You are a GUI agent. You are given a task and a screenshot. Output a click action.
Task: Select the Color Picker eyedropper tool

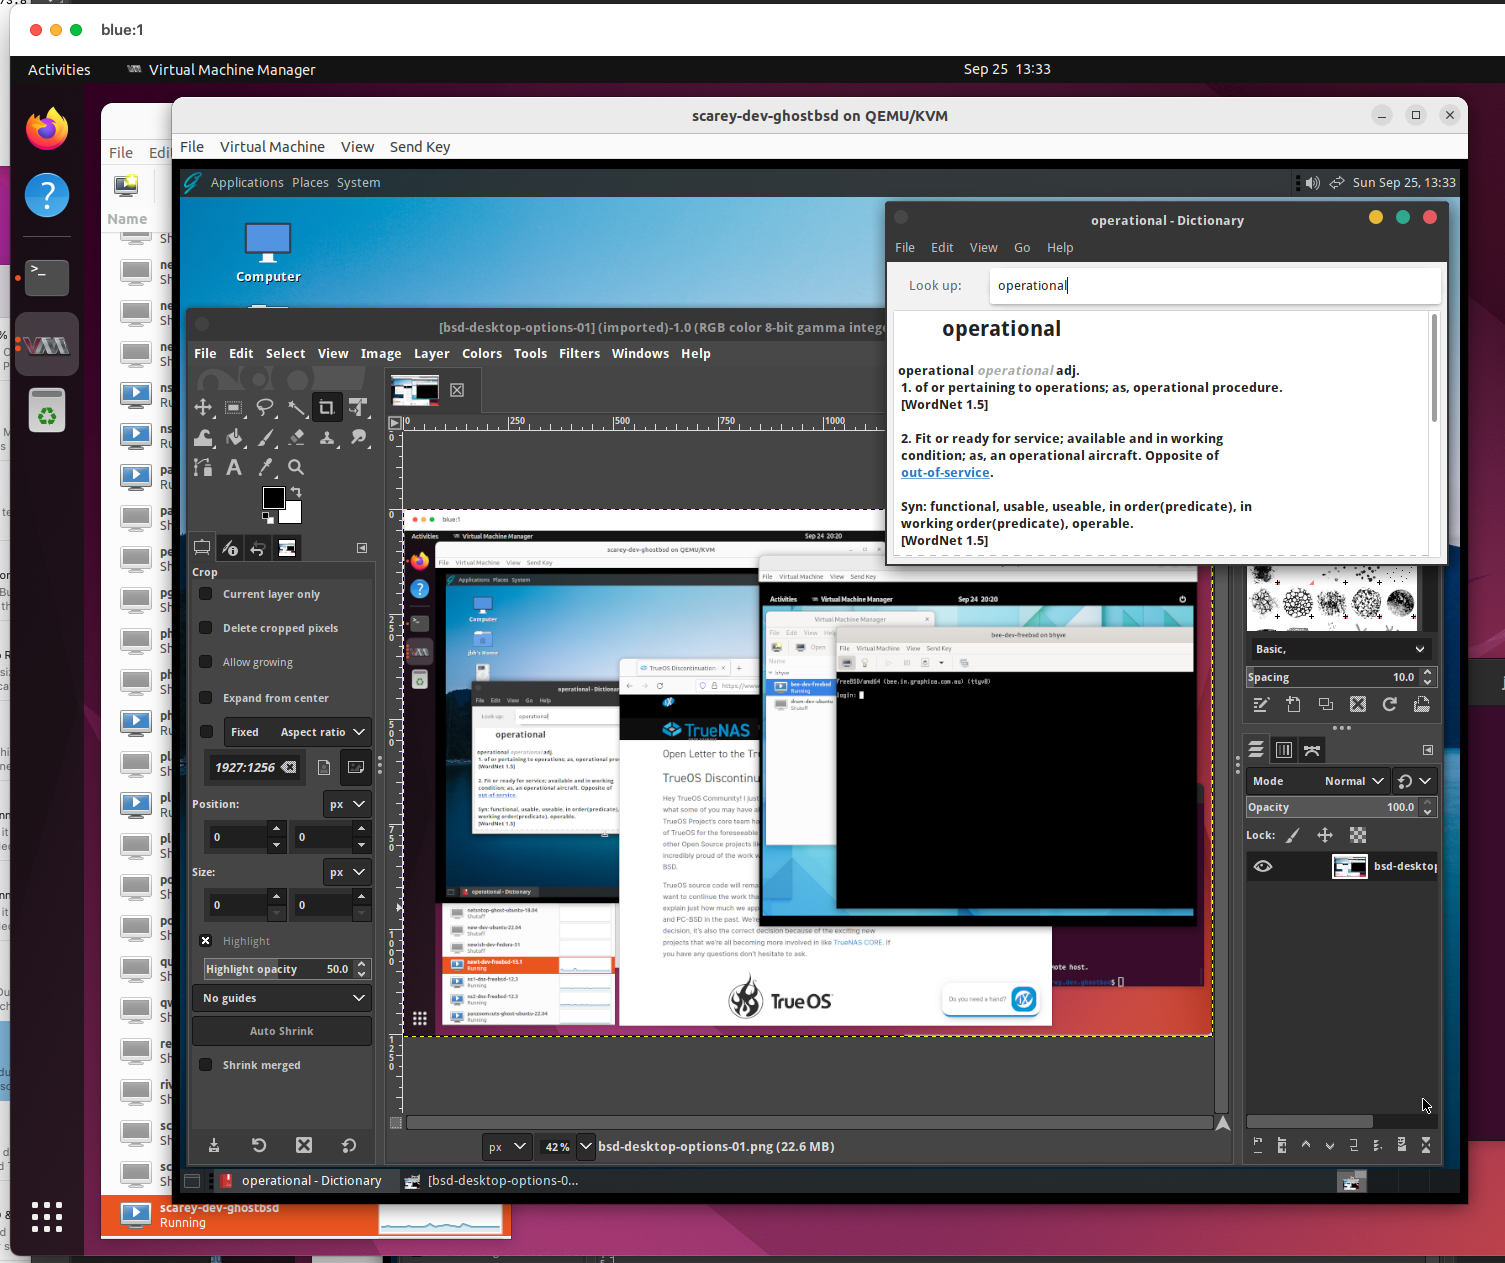[x=265, y=467]
